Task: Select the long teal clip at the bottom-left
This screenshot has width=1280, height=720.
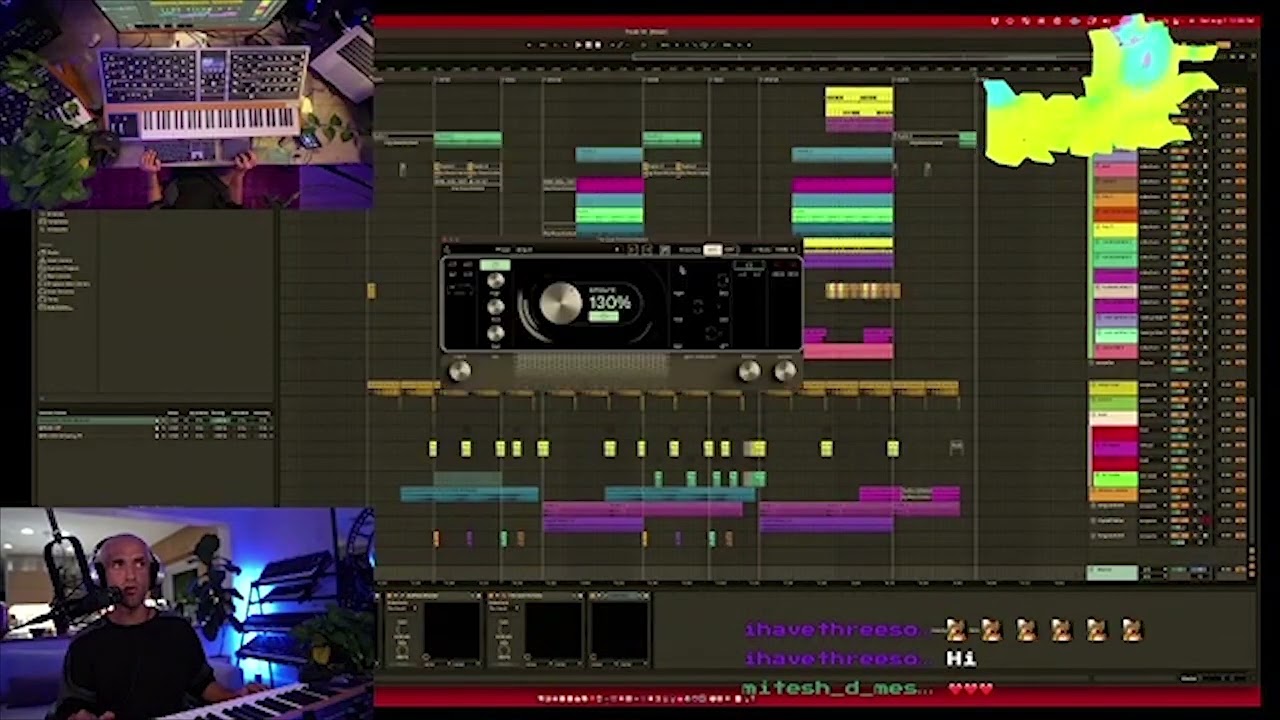Action: coord(469,494)
